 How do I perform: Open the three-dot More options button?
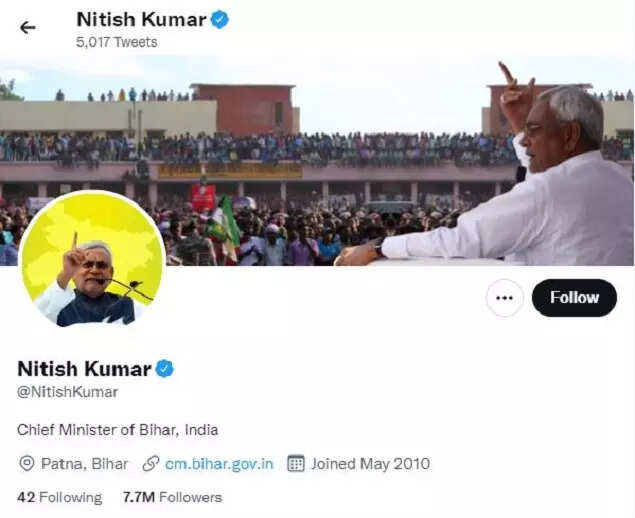tap(504, 298)
